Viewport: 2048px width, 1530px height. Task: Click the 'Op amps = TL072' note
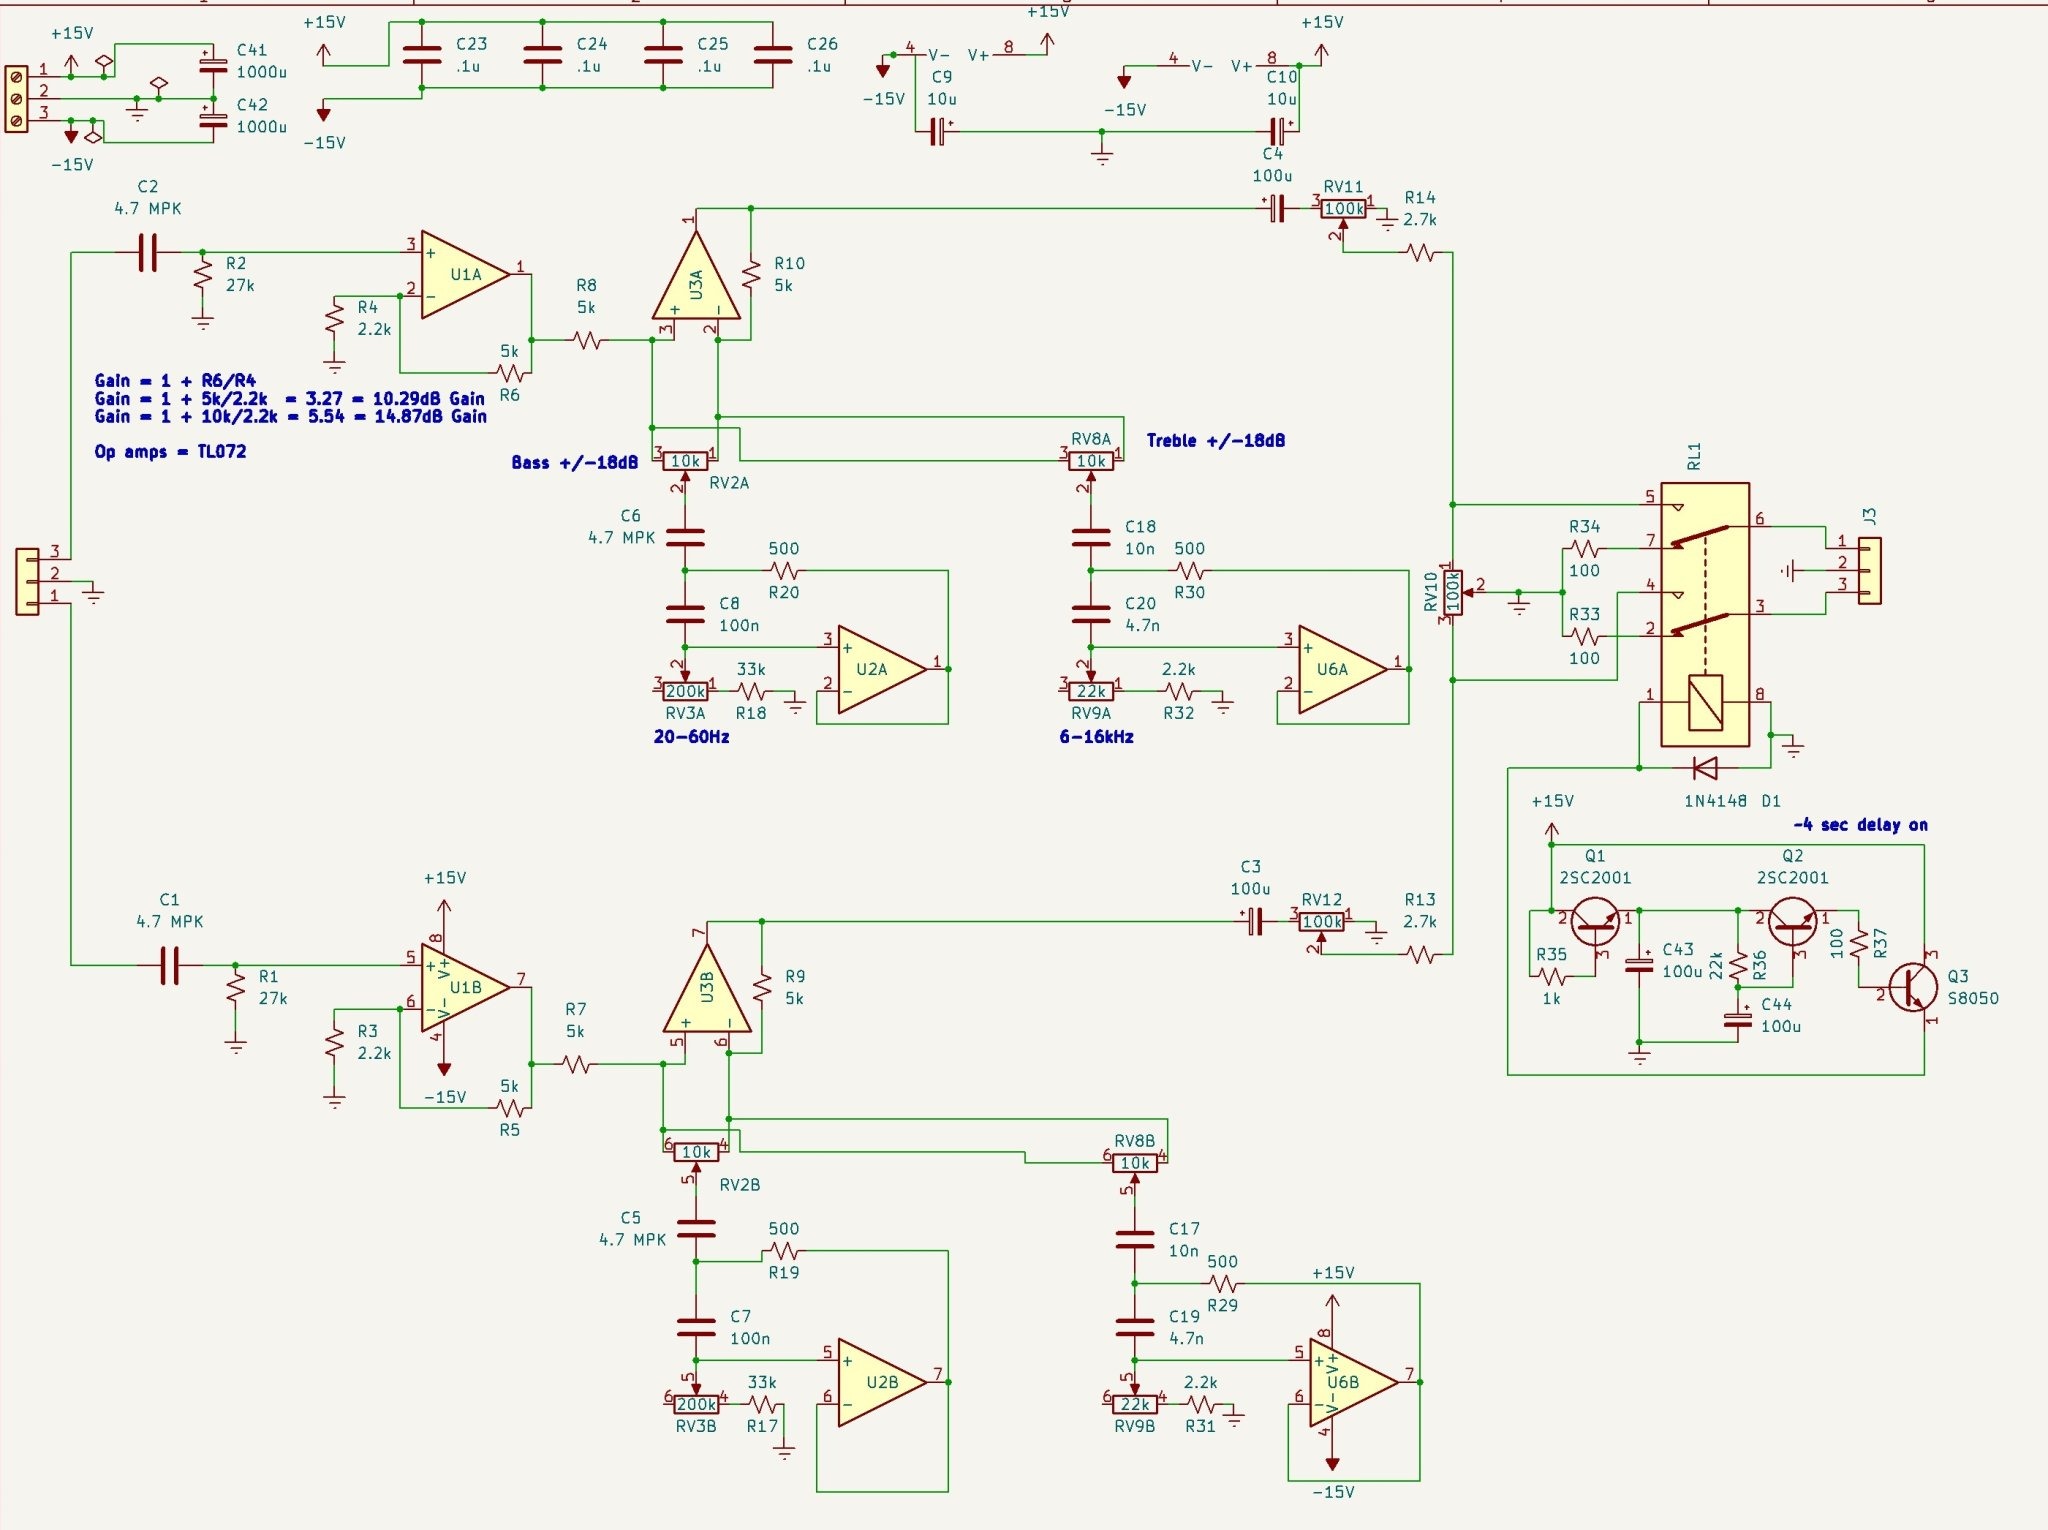point(170,451)
